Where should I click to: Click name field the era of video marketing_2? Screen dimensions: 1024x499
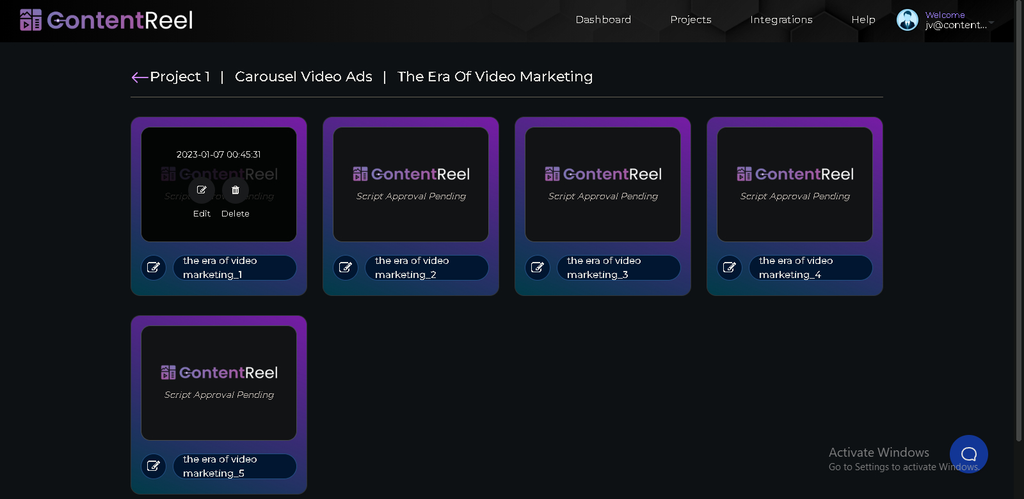click(426, 268)
